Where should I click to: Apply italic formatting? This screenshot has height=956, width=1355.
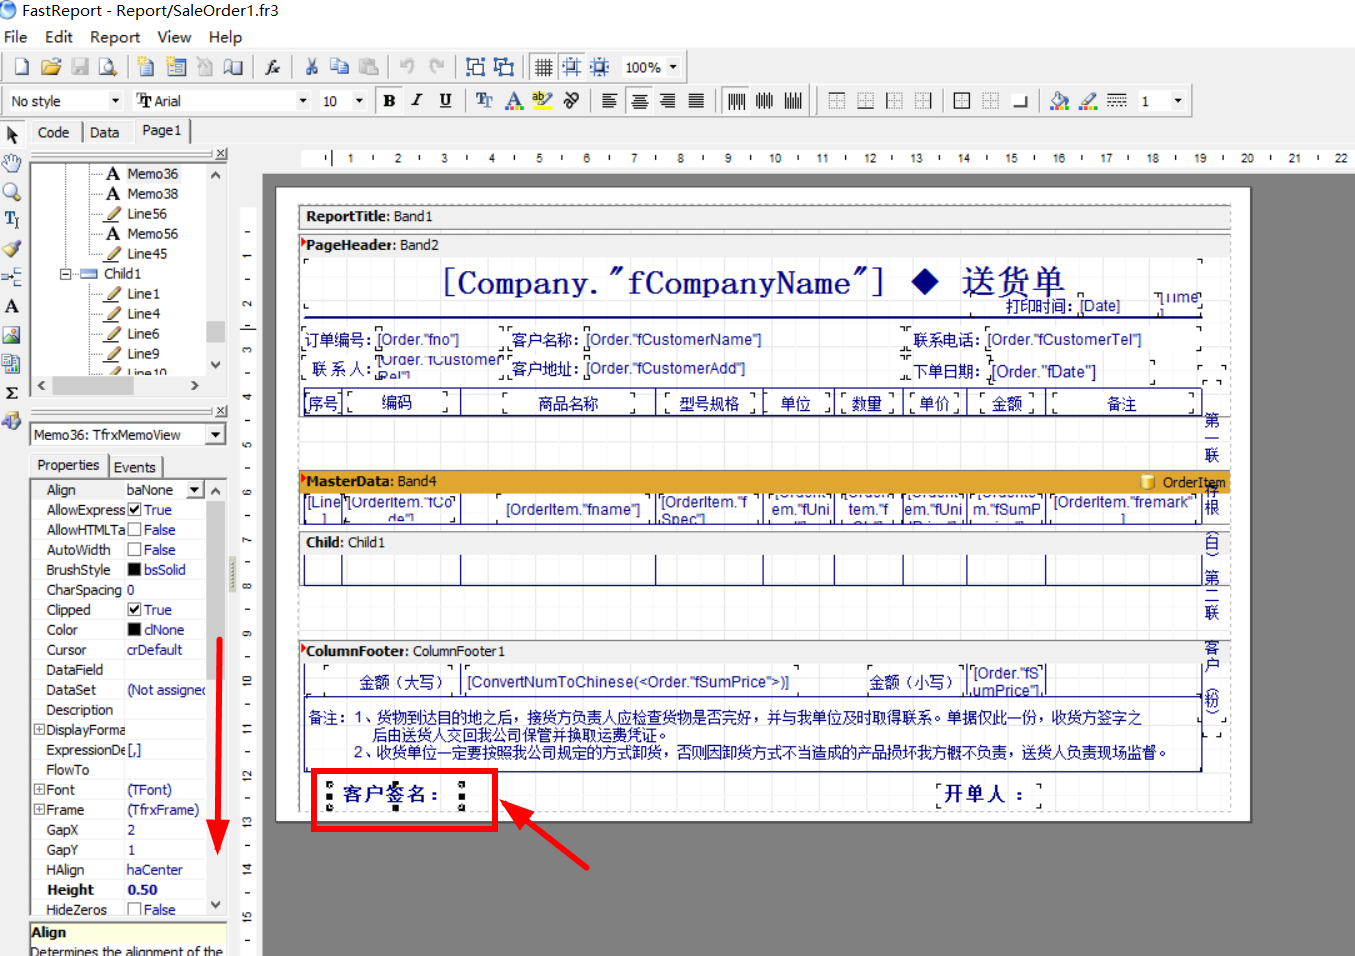tap(417, 101)
